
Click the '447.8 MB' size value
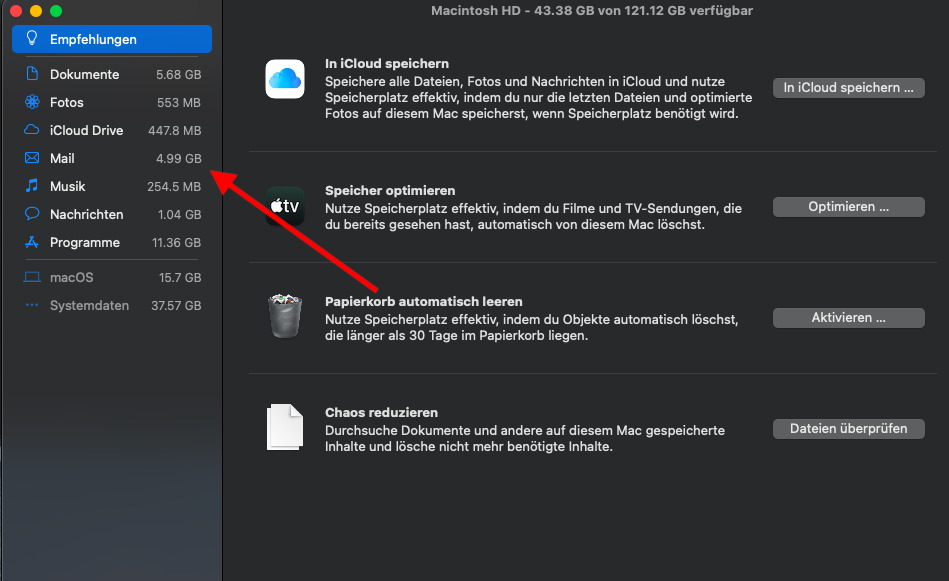click(x=174, y=130)
